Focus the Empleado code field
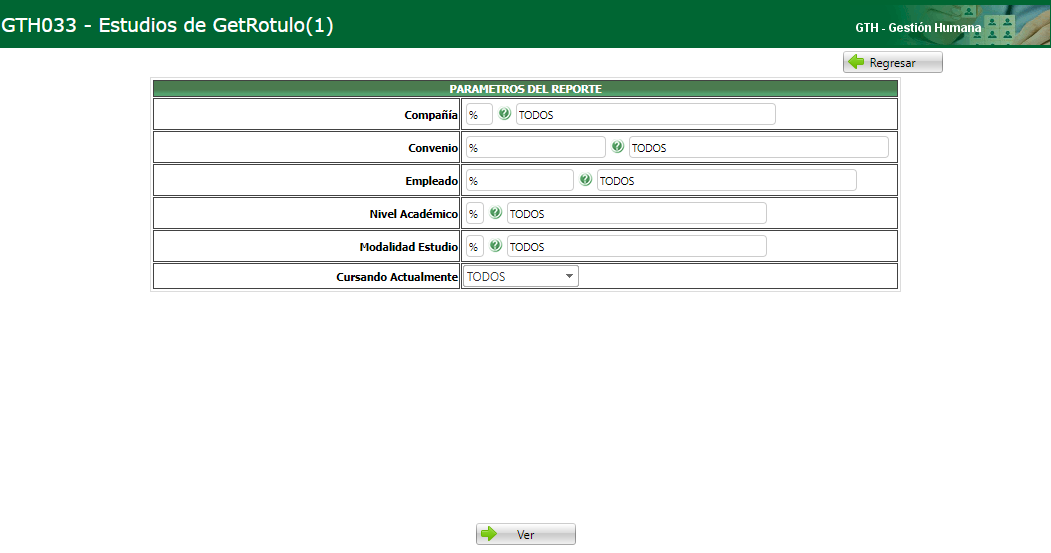 (x=519, y=180)
